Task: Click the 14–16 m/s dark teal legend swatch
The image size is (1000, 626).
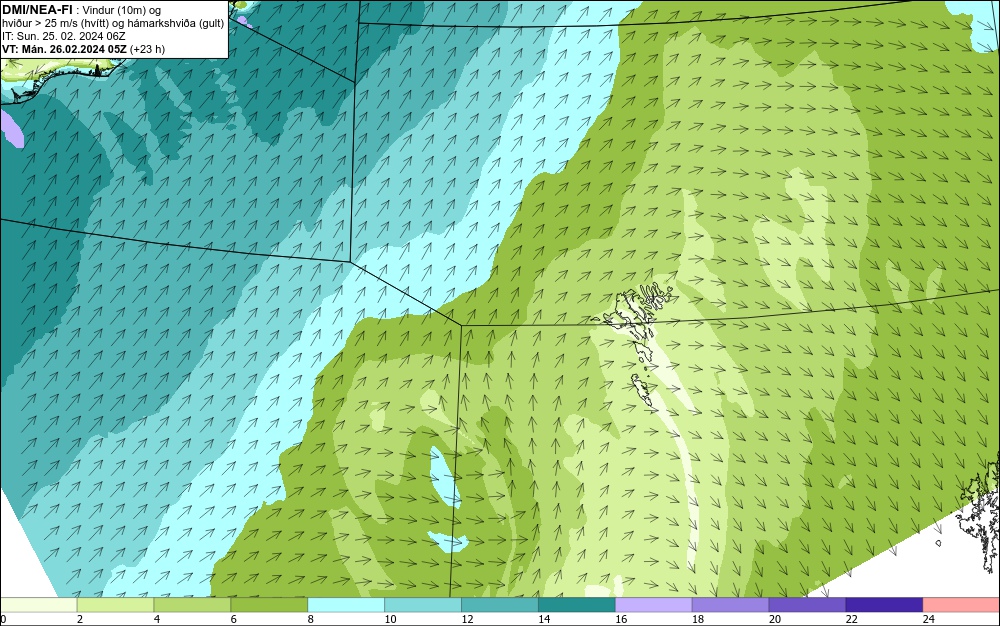Action: 577,605
